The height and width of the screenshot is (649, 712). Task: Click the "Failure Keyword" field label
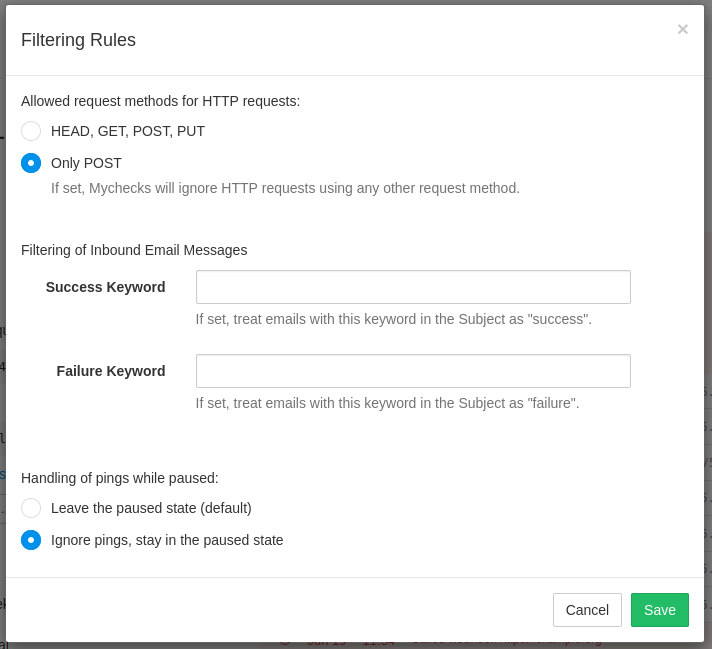[x=111, y=371]
